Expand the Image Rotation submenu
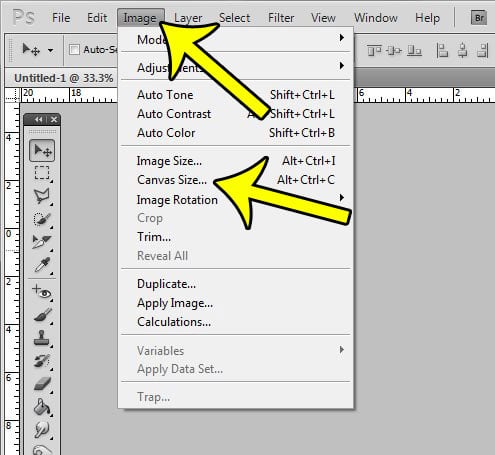495x455 pixels. pyautogui.click(x=235, y=200)
